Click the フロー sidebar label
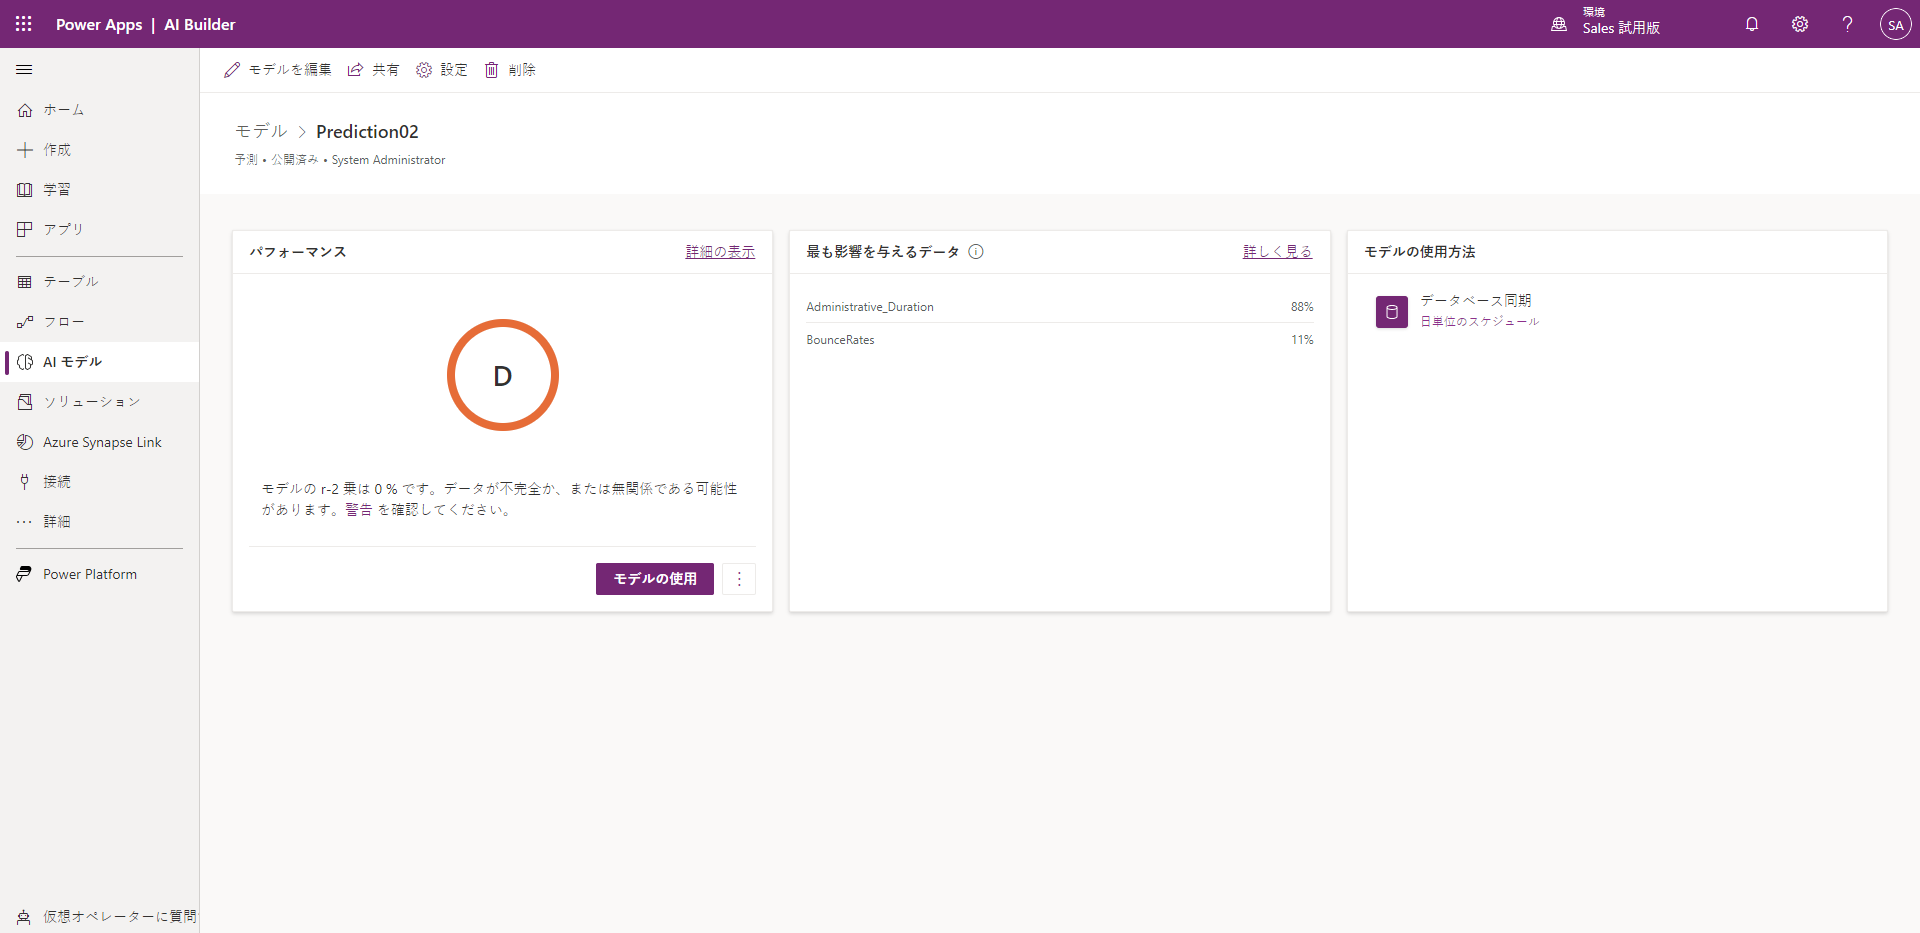This screenshot has width=1920, height=933. (64, 322)
